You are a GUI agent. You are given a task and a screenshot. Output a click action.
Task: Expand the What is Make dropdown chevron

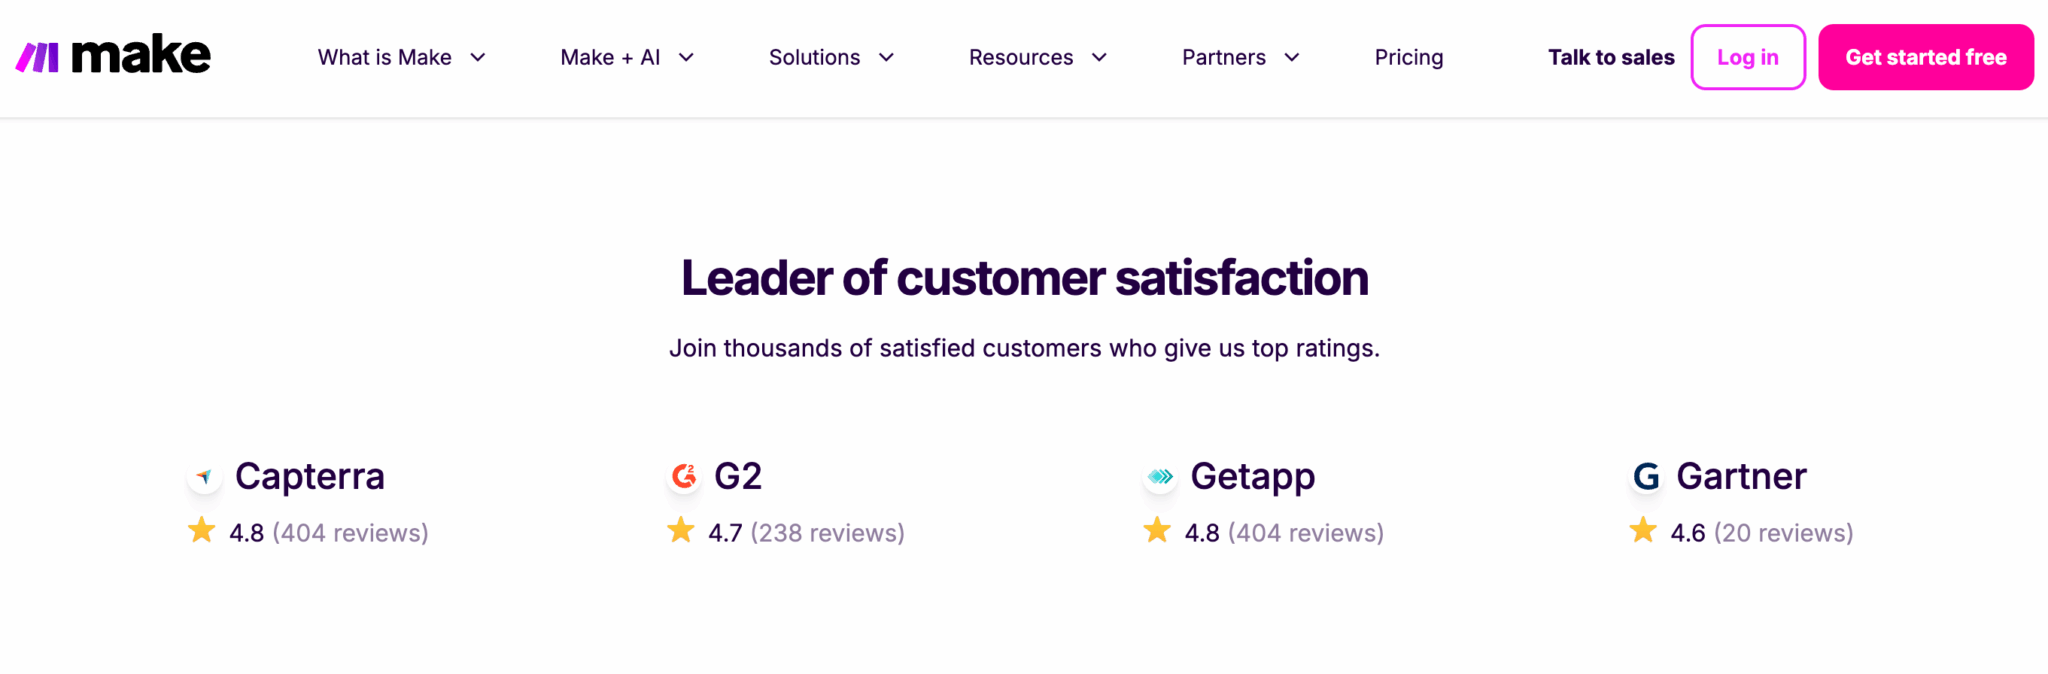478,58
